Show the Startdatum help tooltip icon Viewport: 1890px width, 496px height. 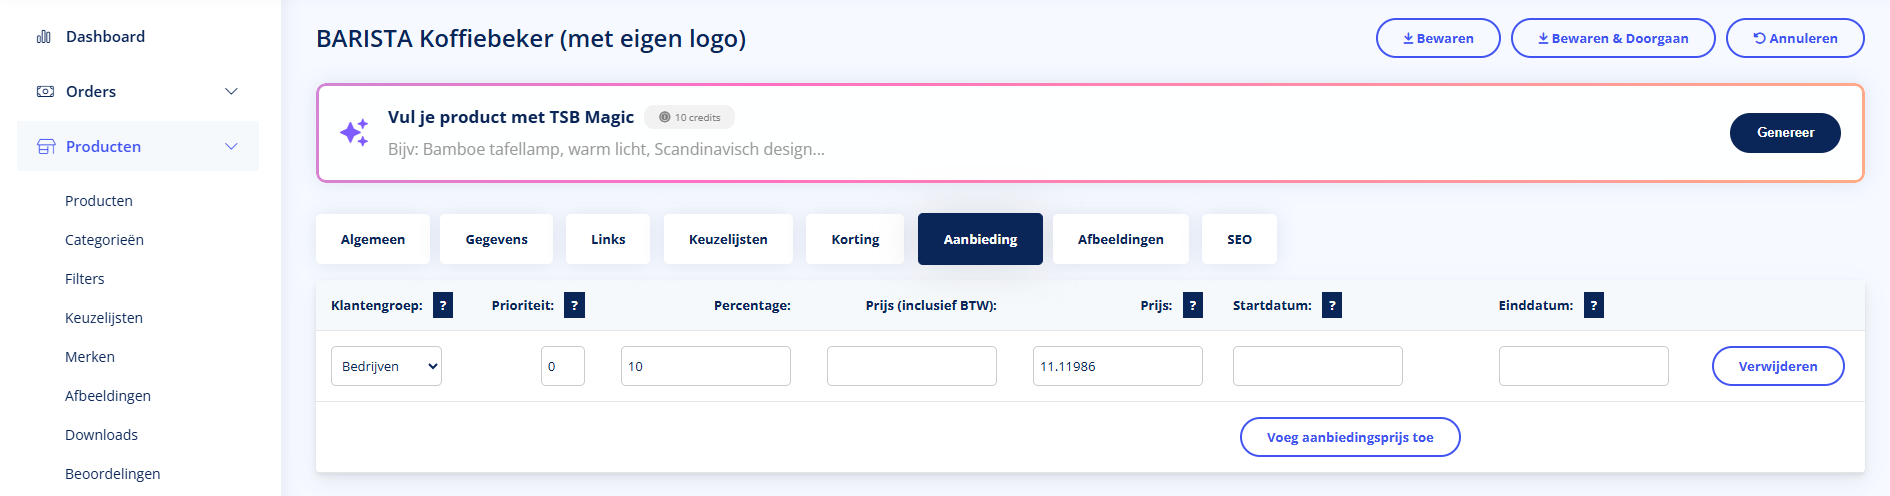1331,306
